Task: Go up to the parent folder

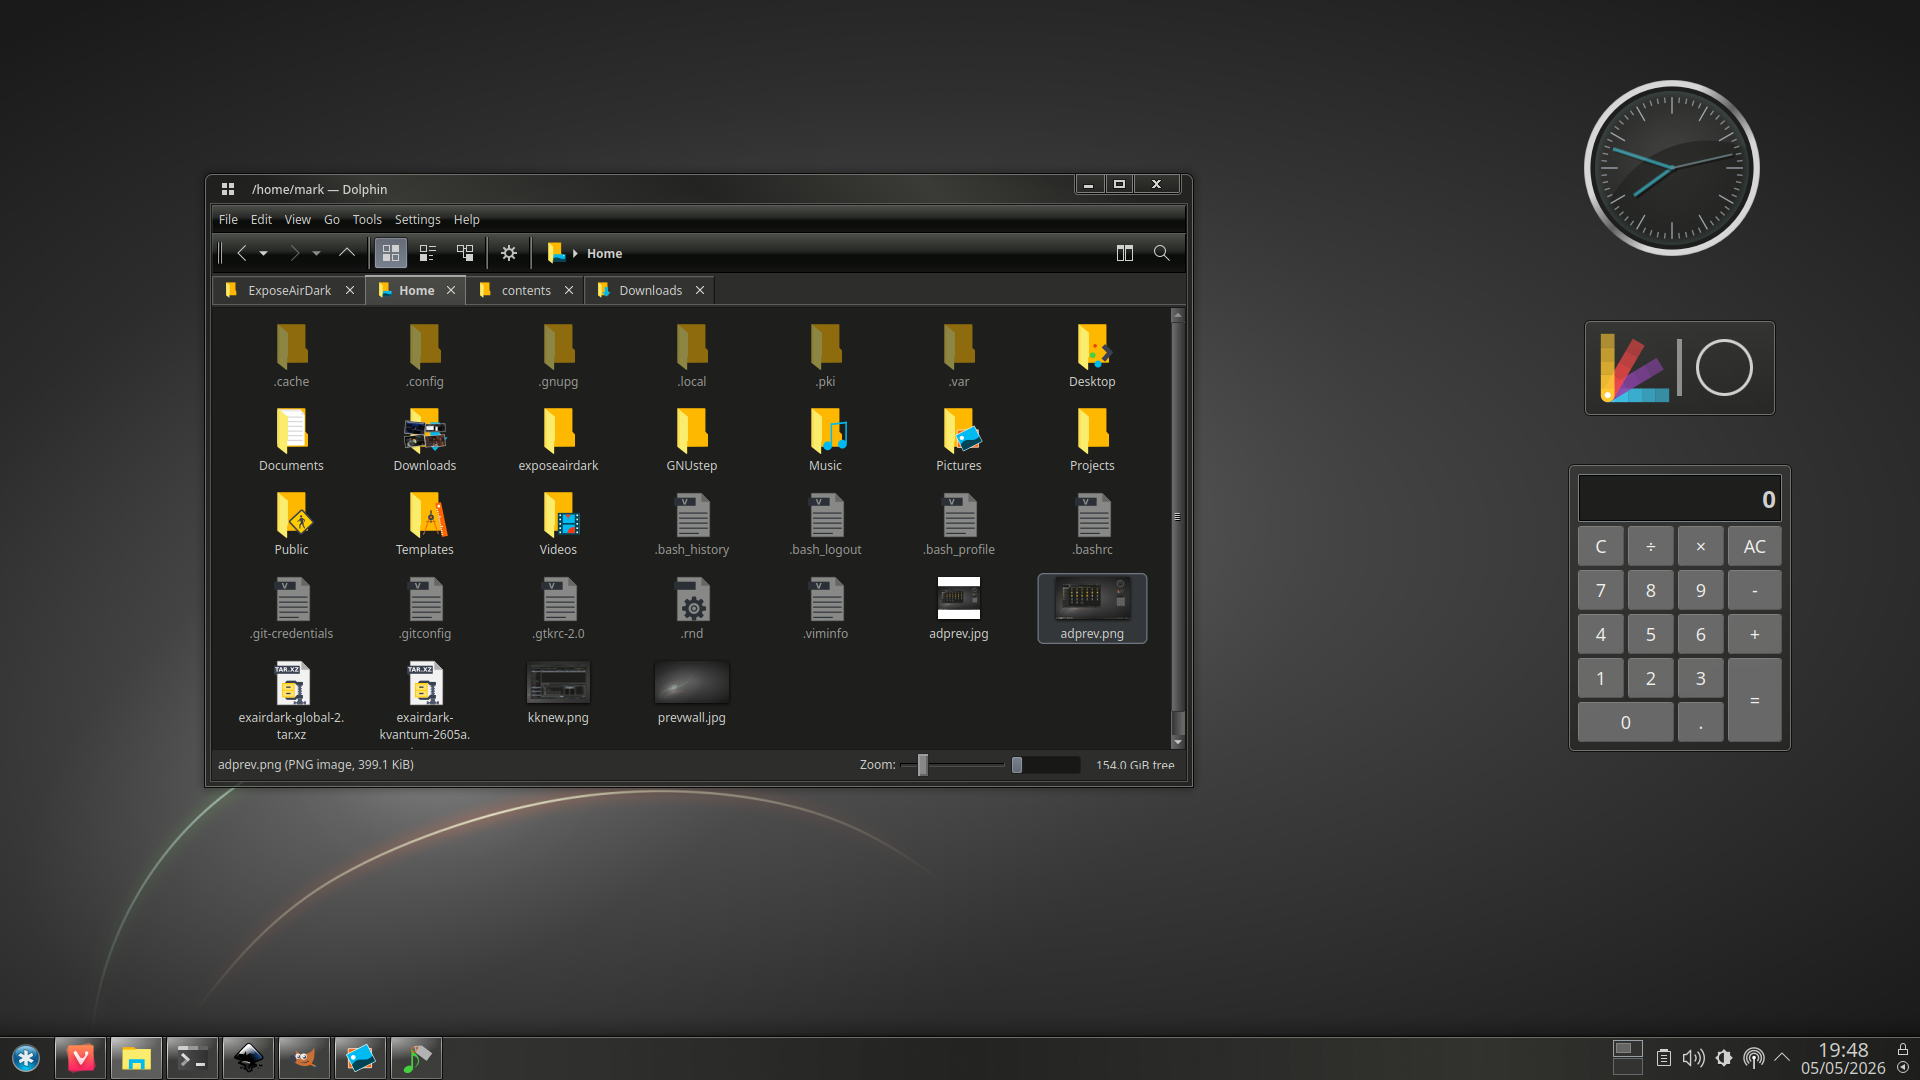Action: pyautogui.click(x=347, y=253)
